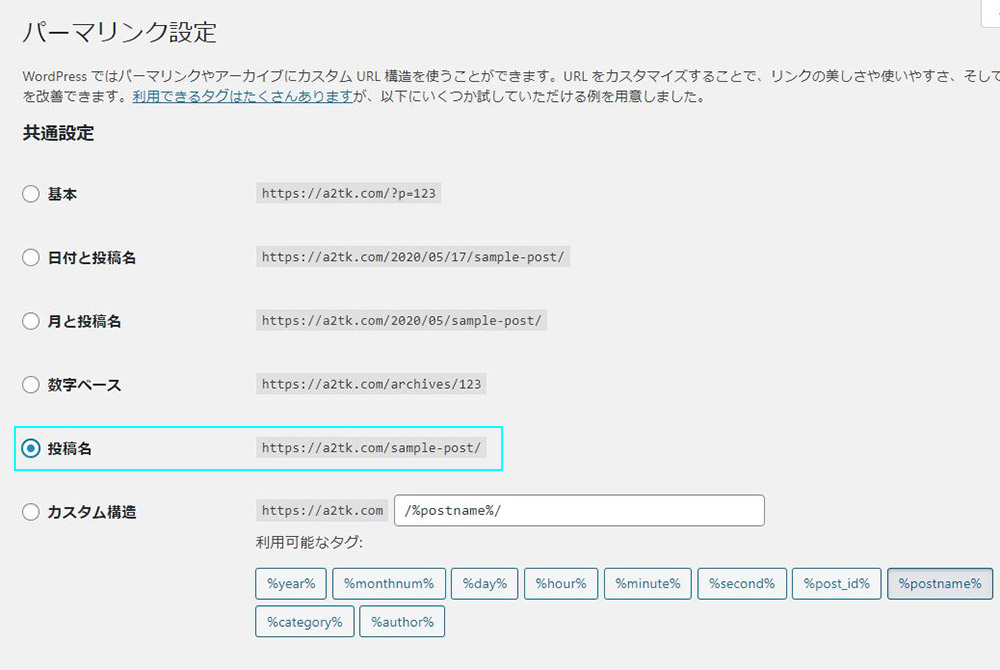
Task: Select the 月と投稿名 radio button
Action: pos(31,321)
